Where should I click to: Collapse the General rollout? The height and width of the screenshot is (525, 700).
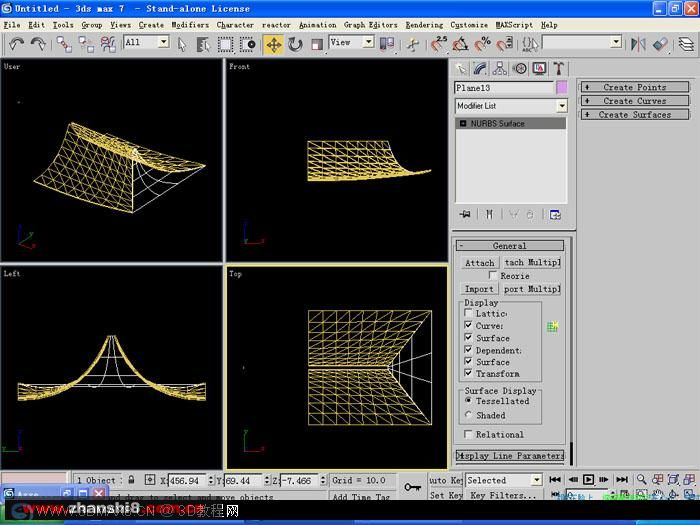[x=510, y=246]
